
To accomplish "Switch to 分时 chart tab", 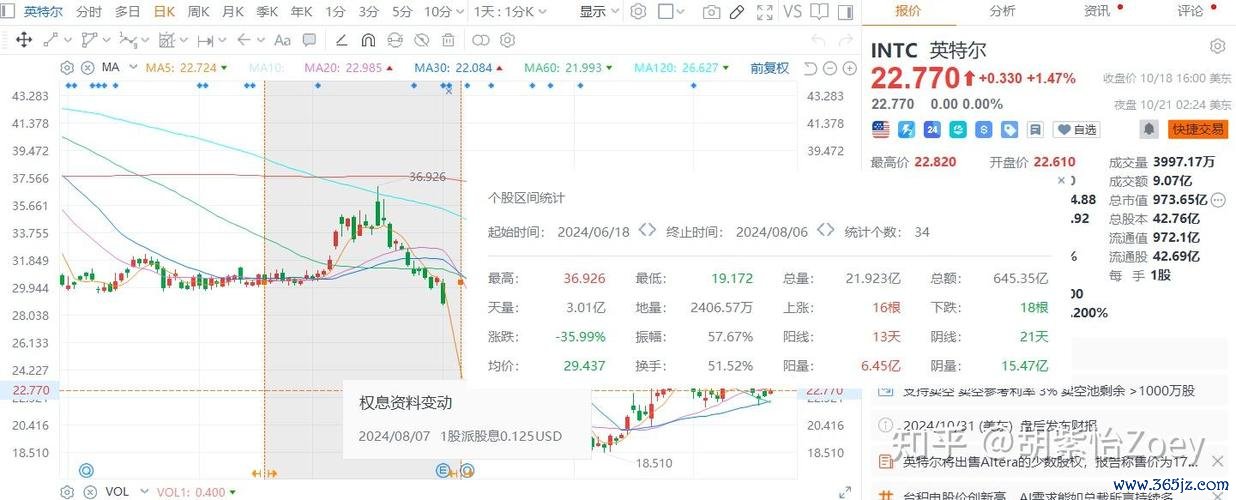I will (x=88, y=12).
